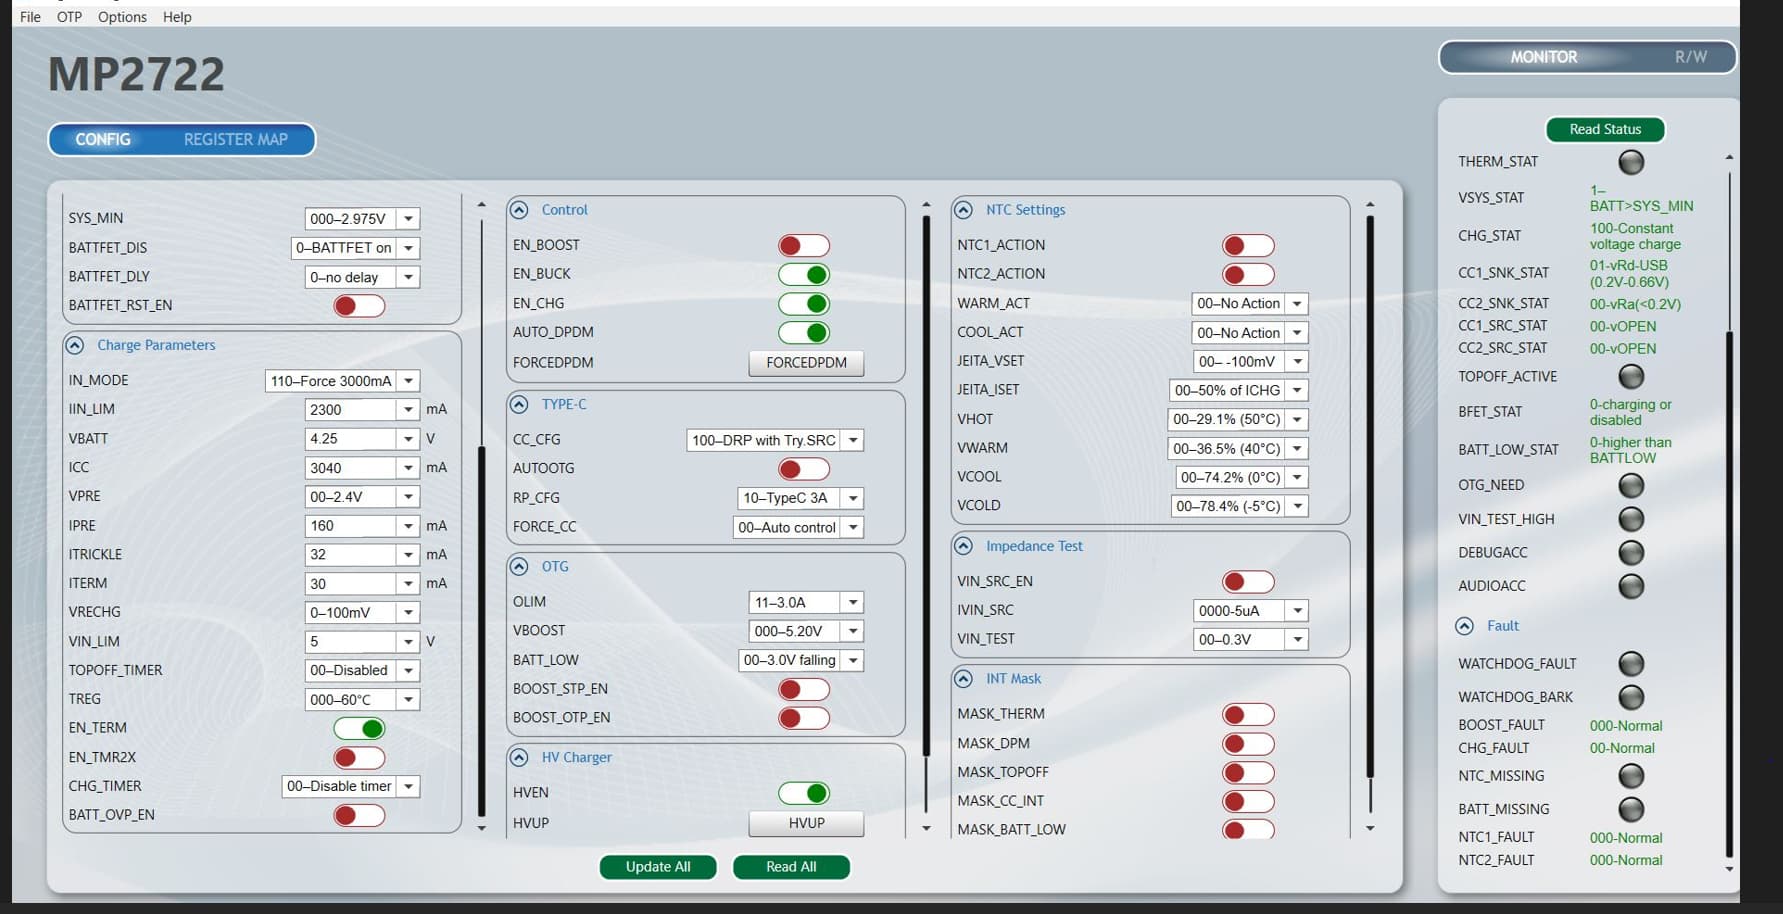Collapse the Control section chevron
This screenshot has height=914, width=1783.
coord(519,210)
